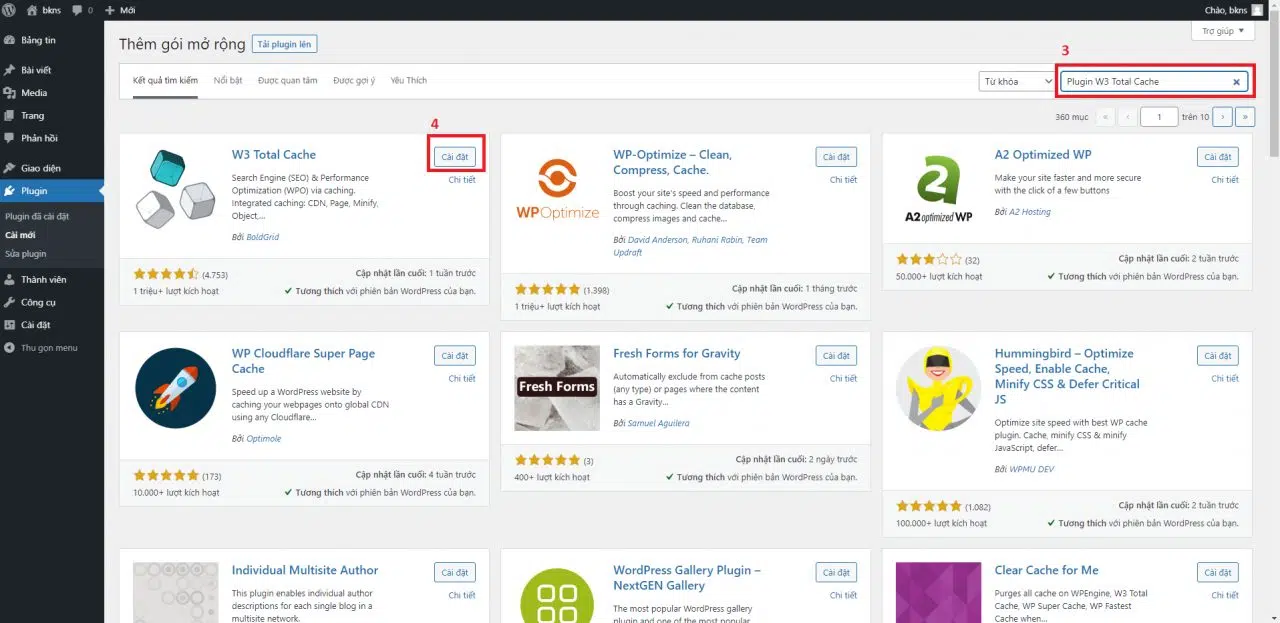Viewport: 1280px width, 623px height.
Task: Open the comments bubble in admin bar
Action: point(82,10)
